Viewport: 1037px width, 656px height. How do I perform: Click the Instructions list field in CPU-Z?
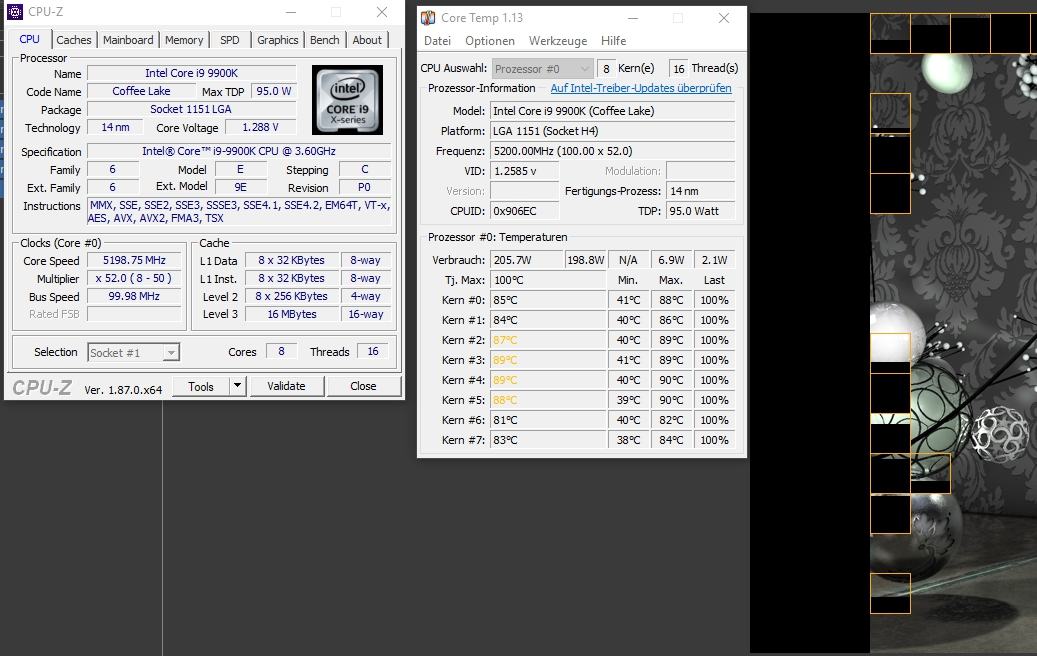(239, 212)
